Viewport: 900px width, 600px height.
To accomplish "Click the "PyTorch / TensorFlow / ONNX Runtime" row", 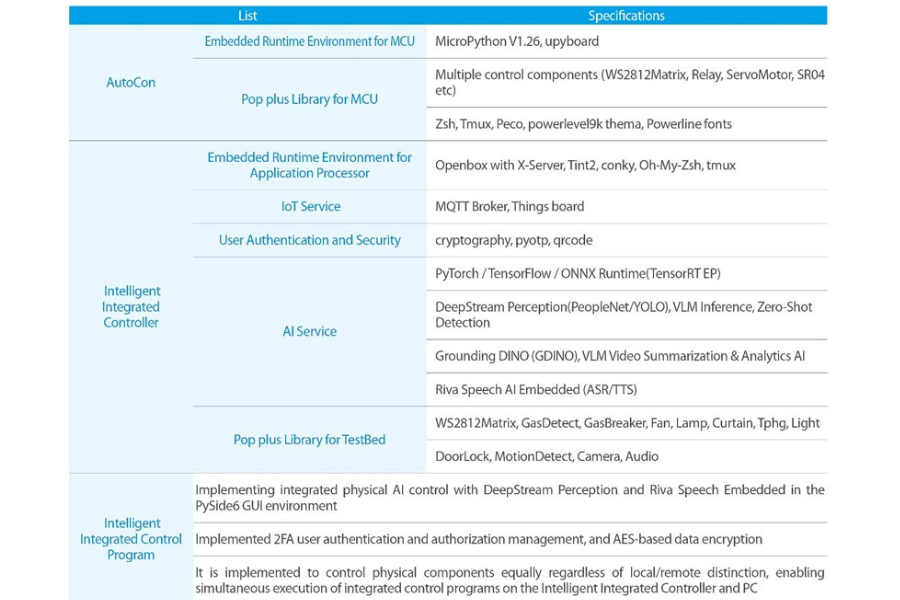I will 577,273.
